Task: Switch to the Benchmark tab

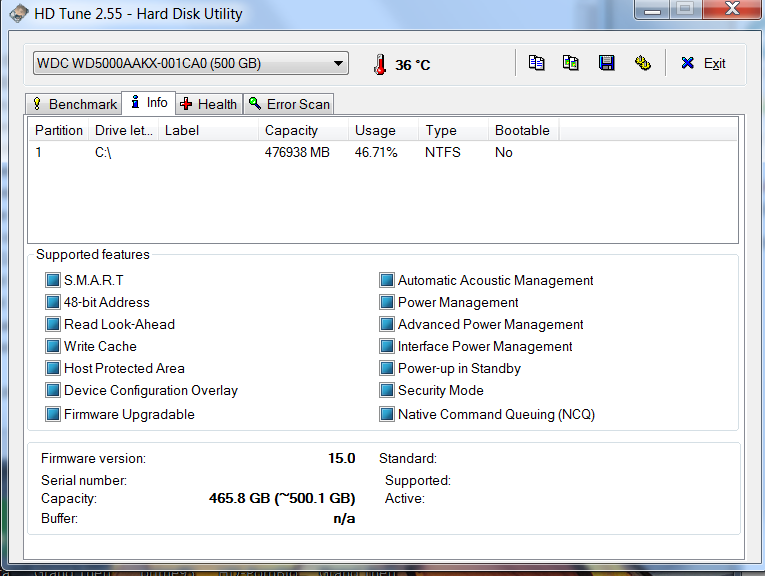Action: 74,104
